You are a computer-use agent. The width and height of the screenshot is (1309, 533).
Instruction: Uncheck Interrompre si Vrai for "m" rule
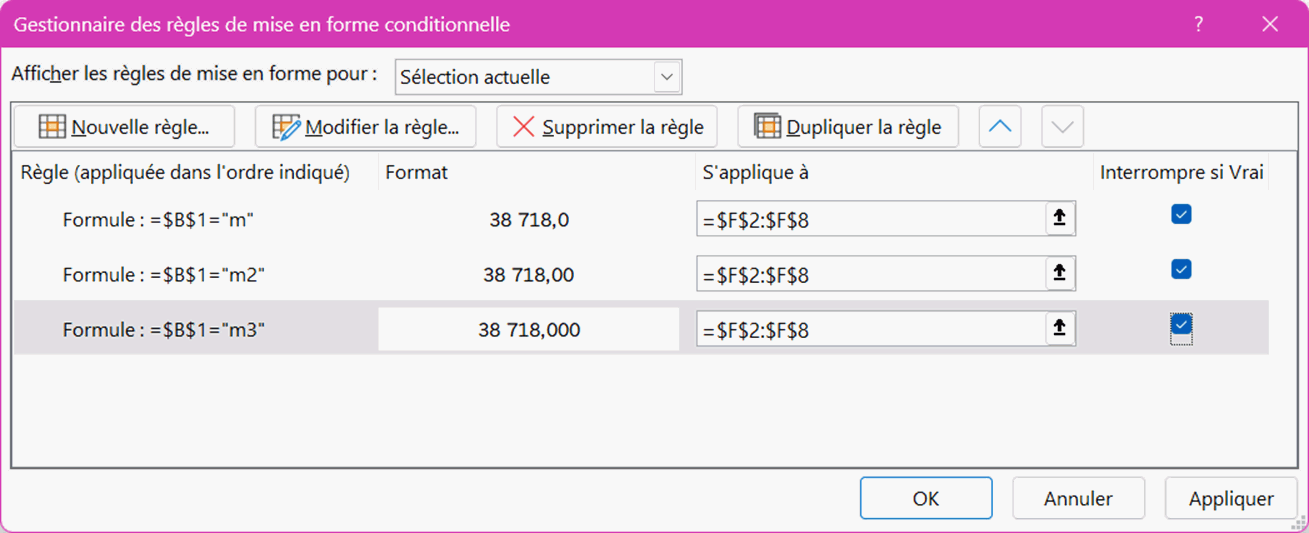1181,215
